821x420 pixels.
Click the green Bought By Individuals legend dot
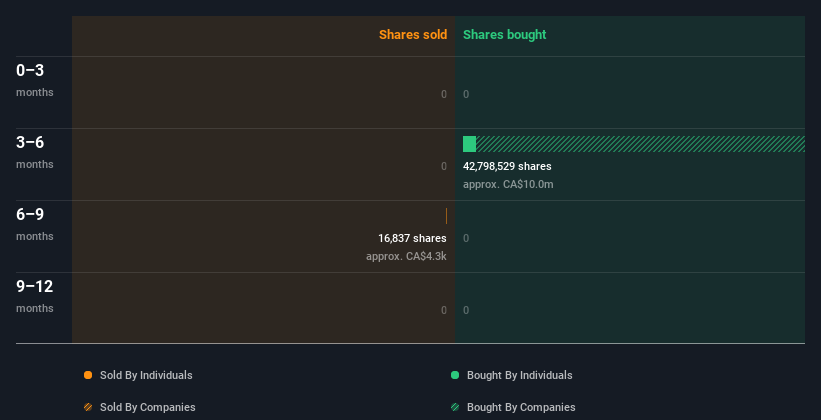click(x=455, y=375)
